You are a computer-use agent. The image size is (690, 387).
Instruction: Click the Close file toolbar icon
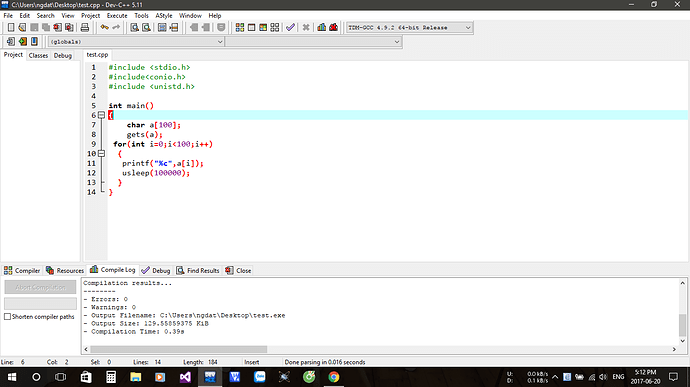click(x=58, y=27)
